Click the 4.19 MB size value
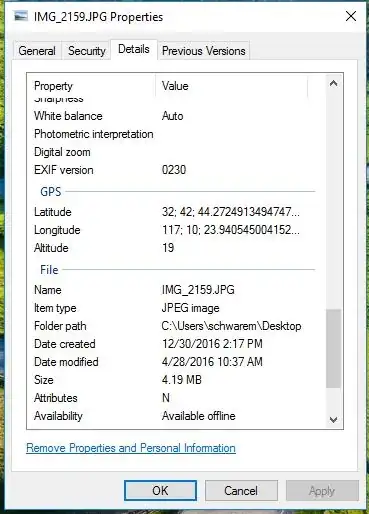 (182, 380)
